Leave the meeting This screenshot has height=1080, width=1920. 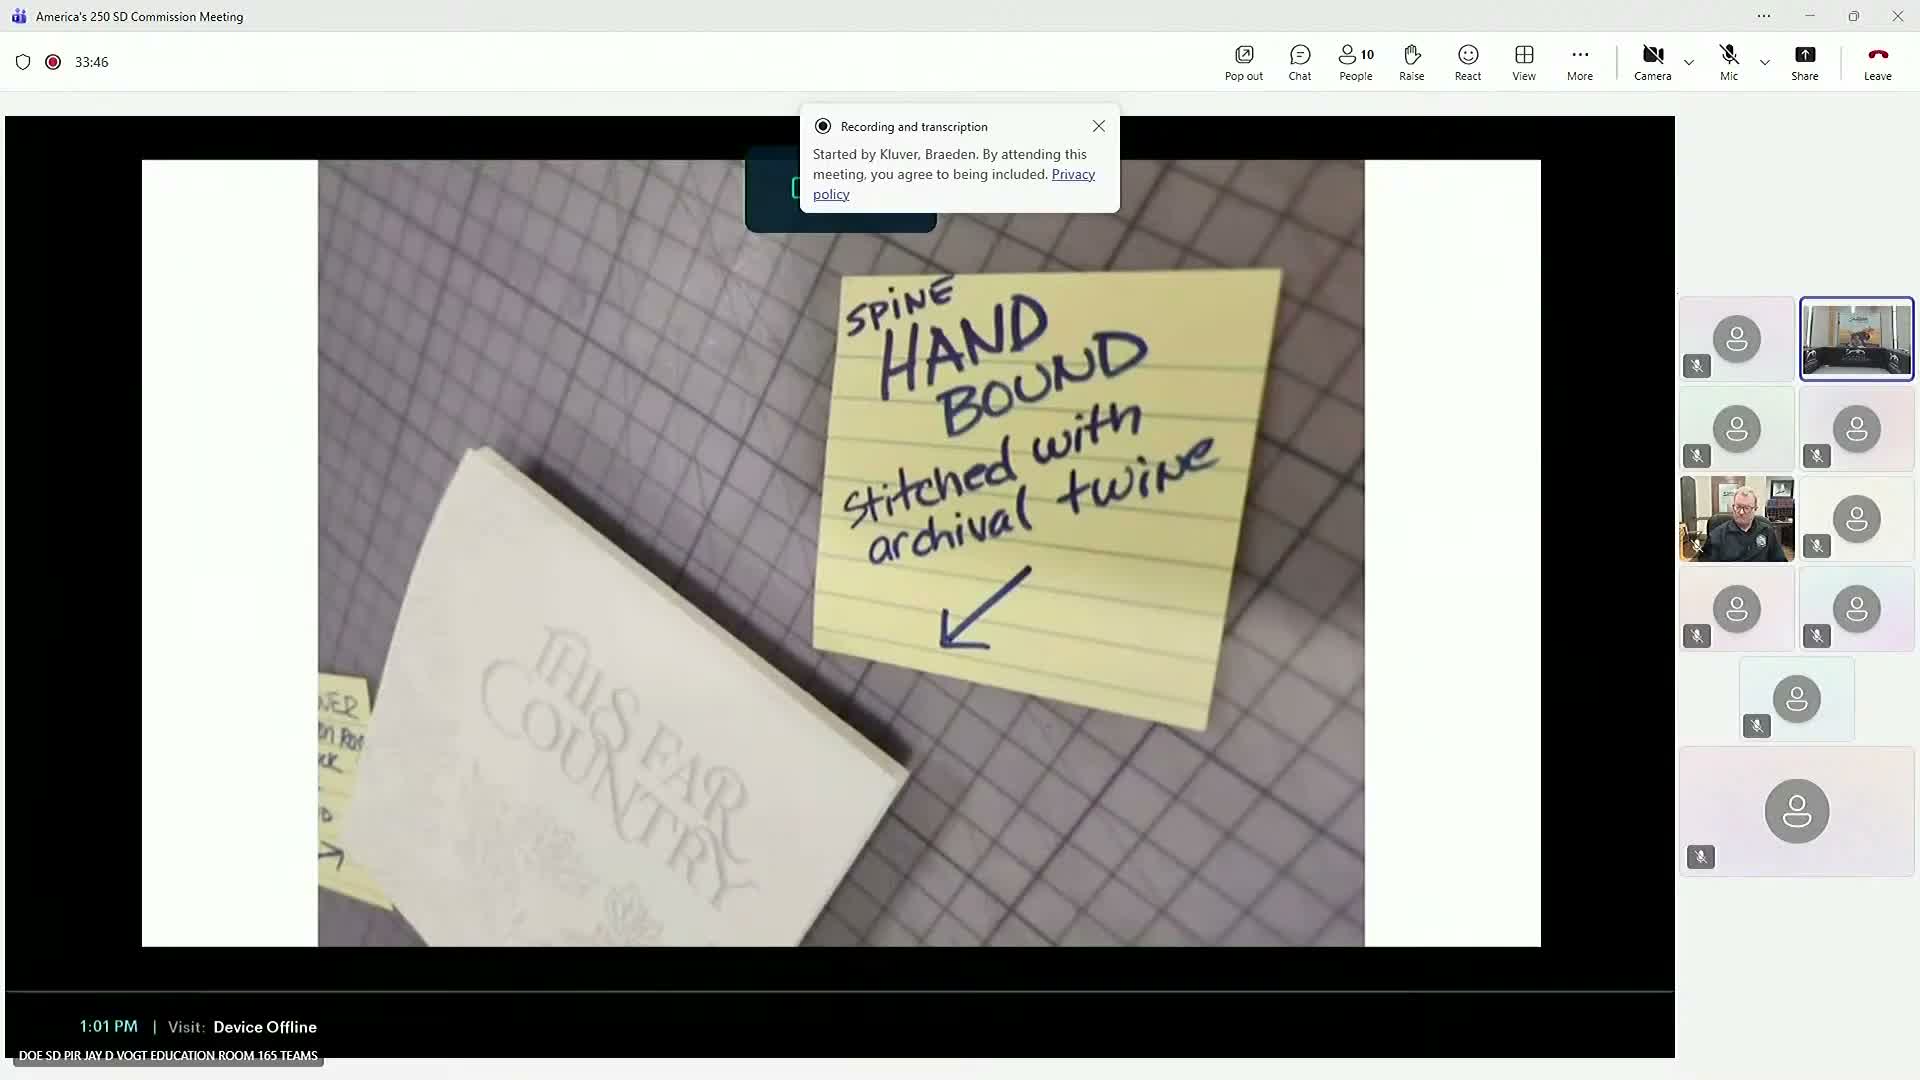(x=1877, y=62)
